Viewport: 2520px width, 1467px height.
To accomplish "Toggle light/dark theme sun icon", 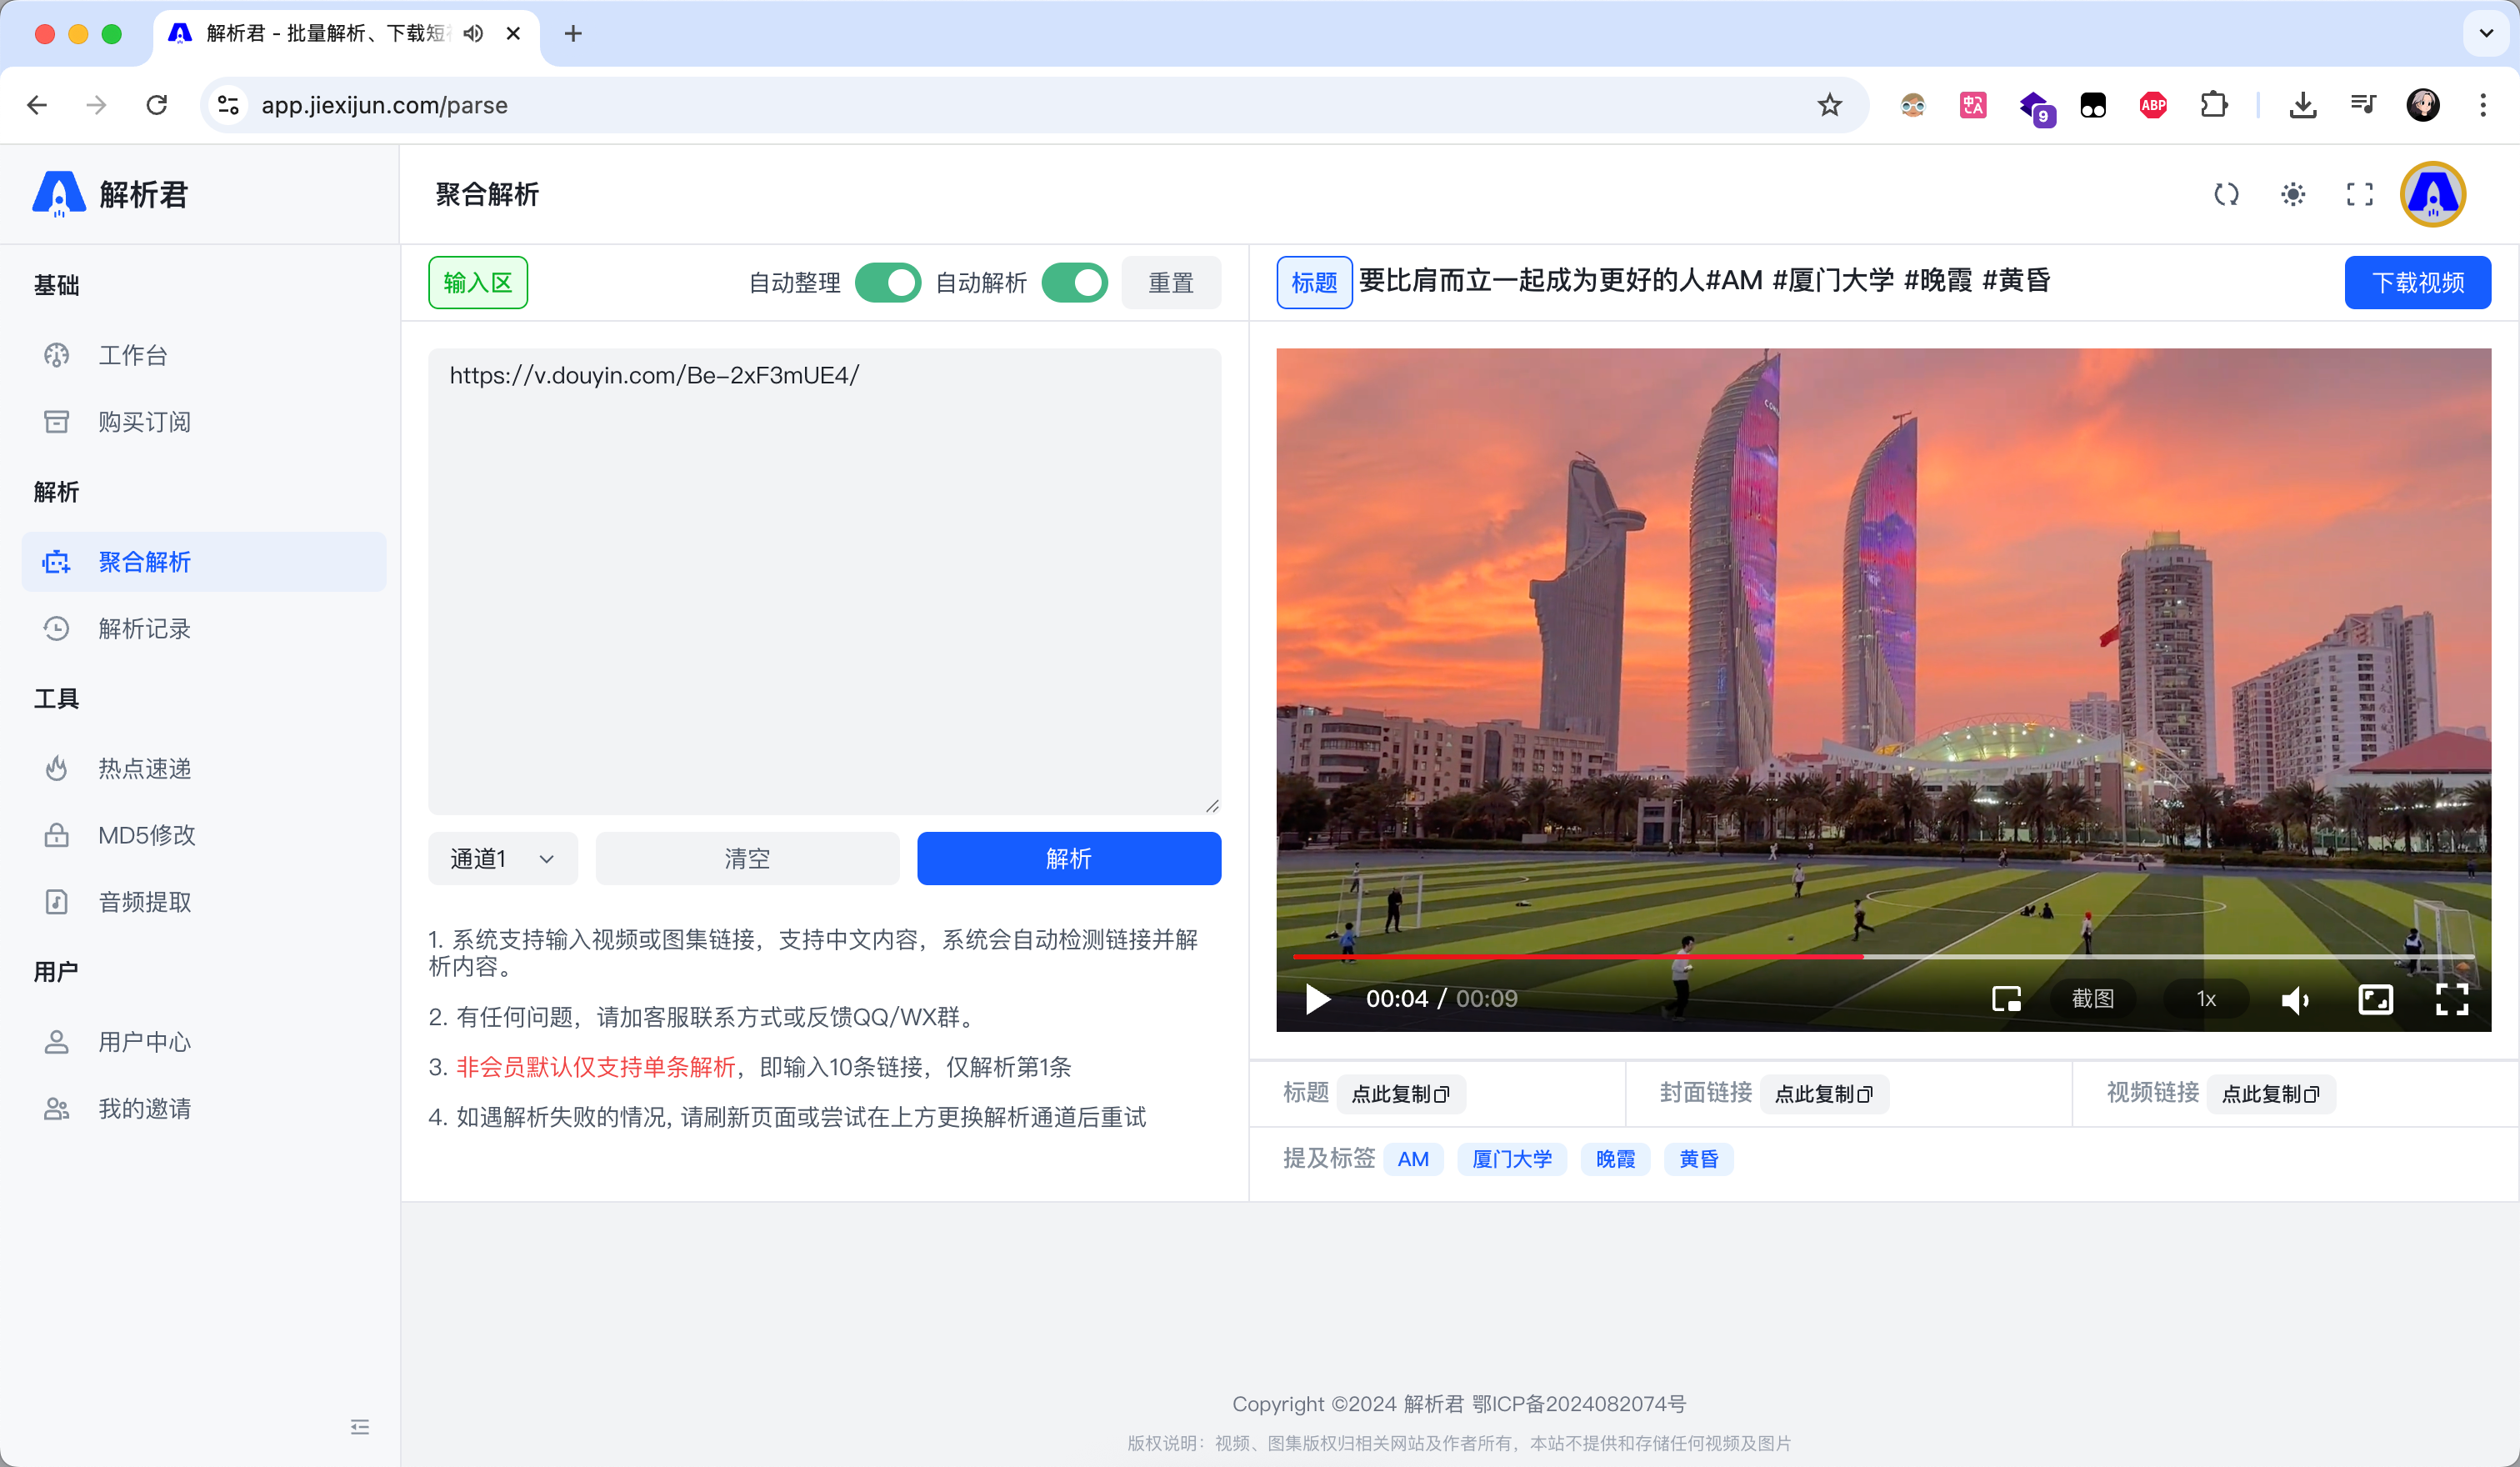I will pyautogui.click(x=2293, y=194).
